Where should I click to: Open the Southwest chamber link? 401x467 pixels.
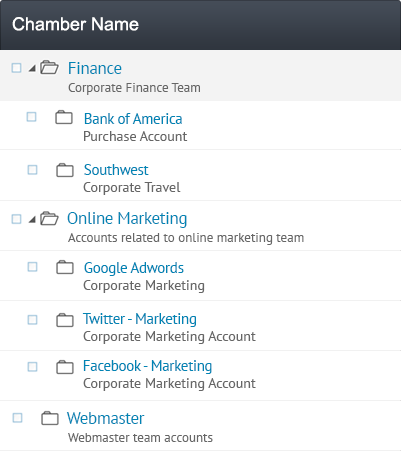pos(116,170)
